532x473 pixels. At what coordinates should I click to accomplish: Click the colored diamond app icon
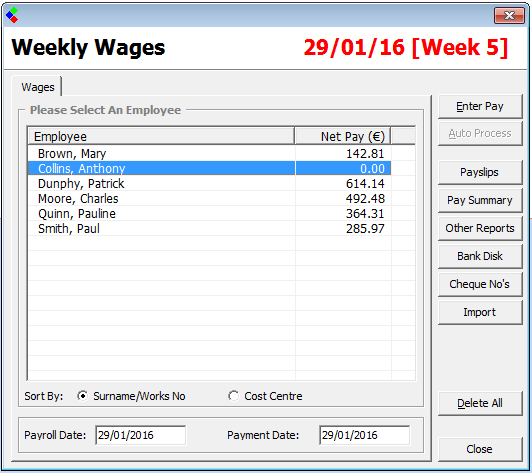(12, 15)
